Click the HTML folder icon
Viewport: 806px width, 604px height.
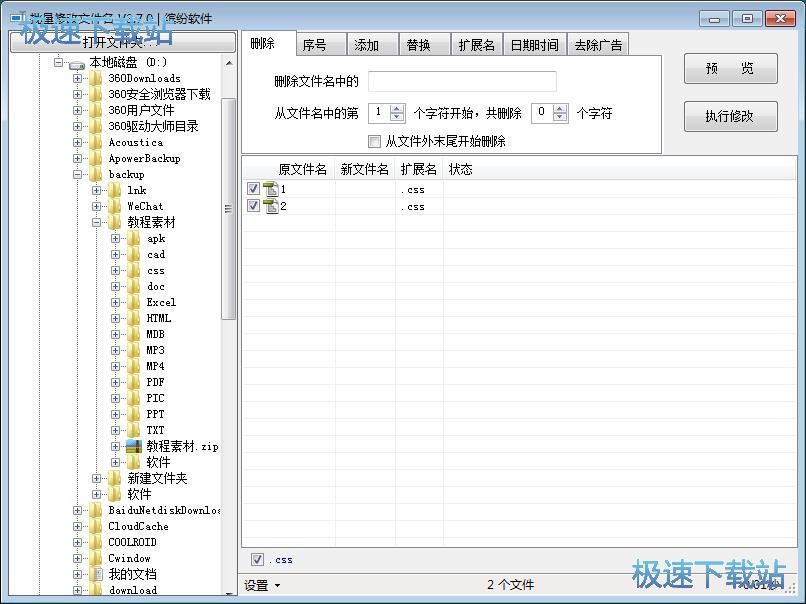coord(134,318)
